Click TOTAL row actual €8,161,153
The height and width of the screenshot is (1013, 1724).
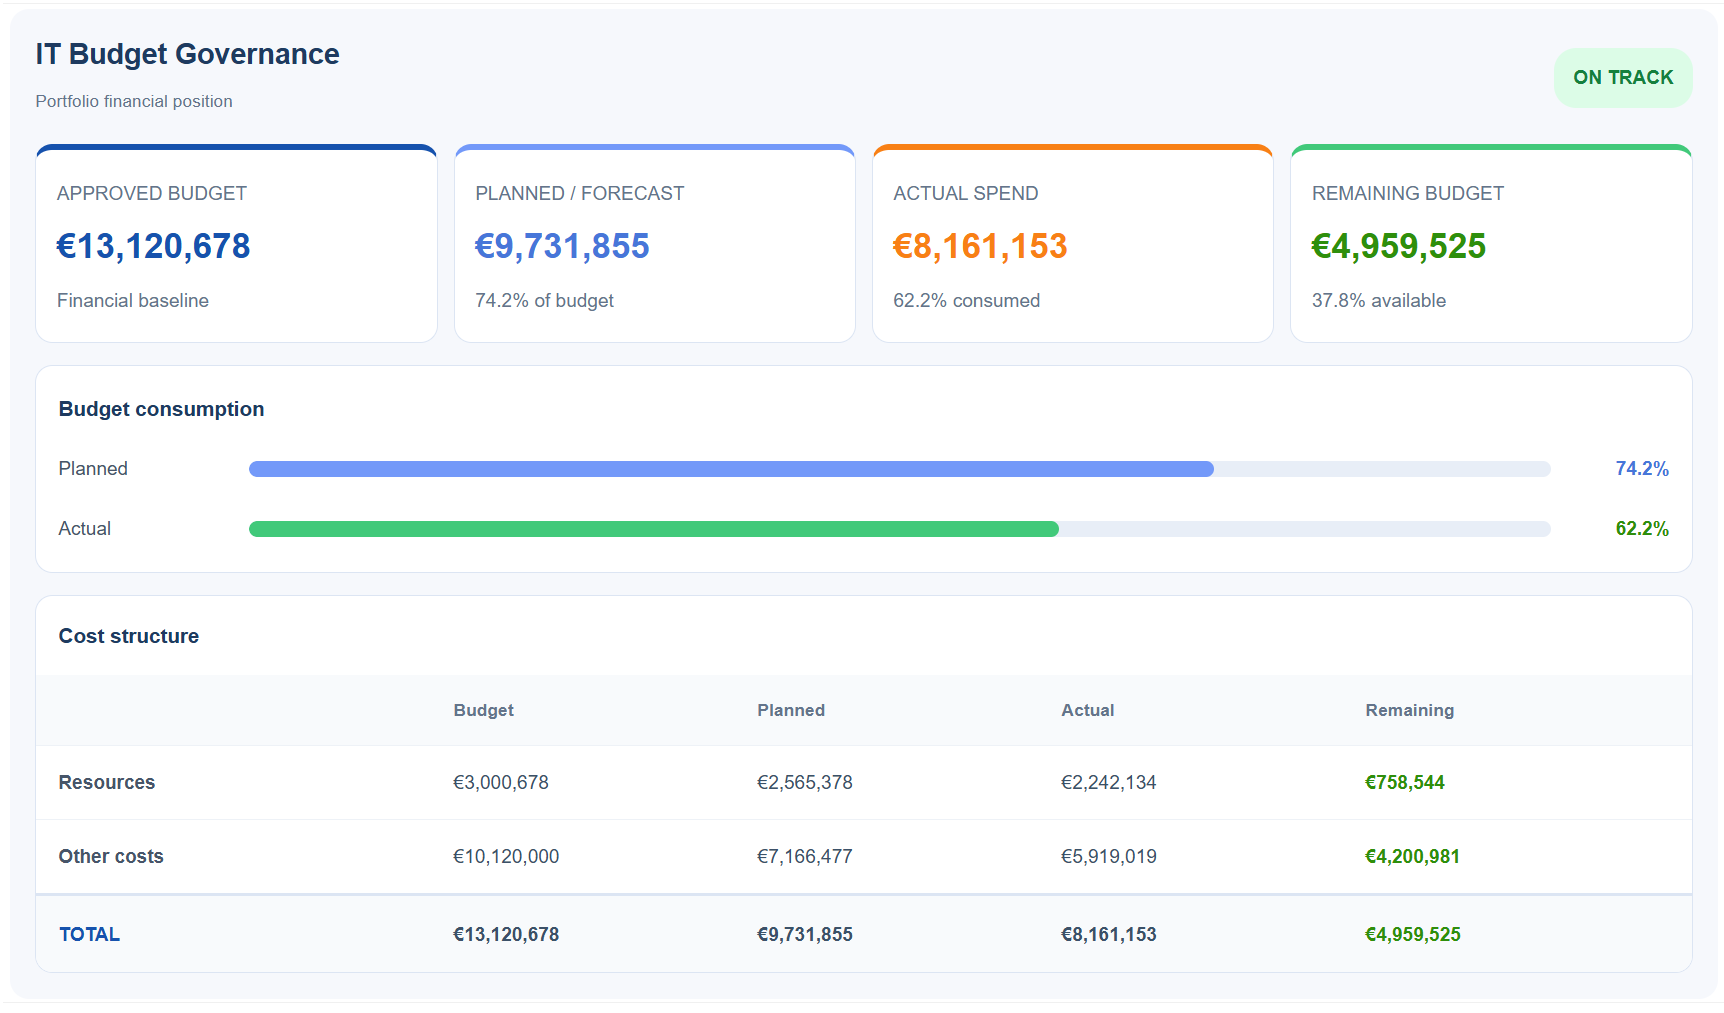pos(1108,934)
